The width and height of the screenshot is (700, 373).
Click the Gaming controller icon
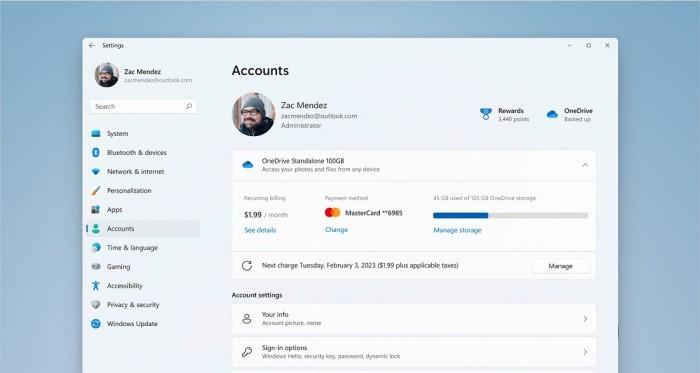[96, 266]
